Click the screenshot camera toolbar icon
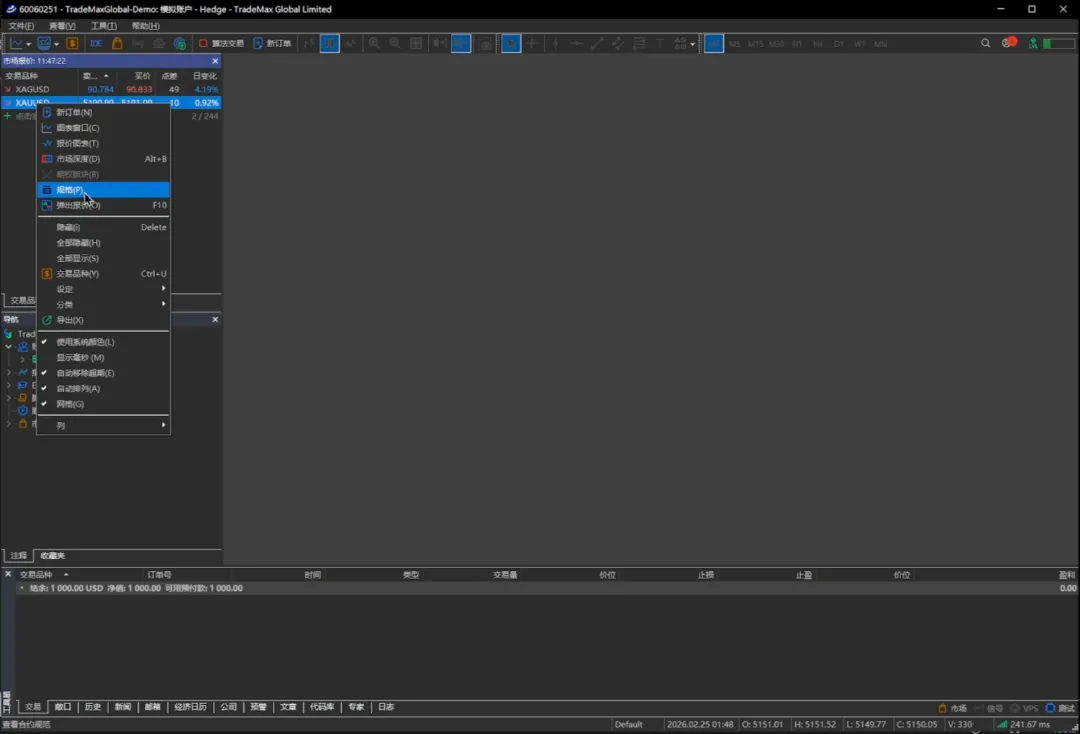The height and width of the screenshot is (734, 1080). pyautogui.click(x=485, y=44)
